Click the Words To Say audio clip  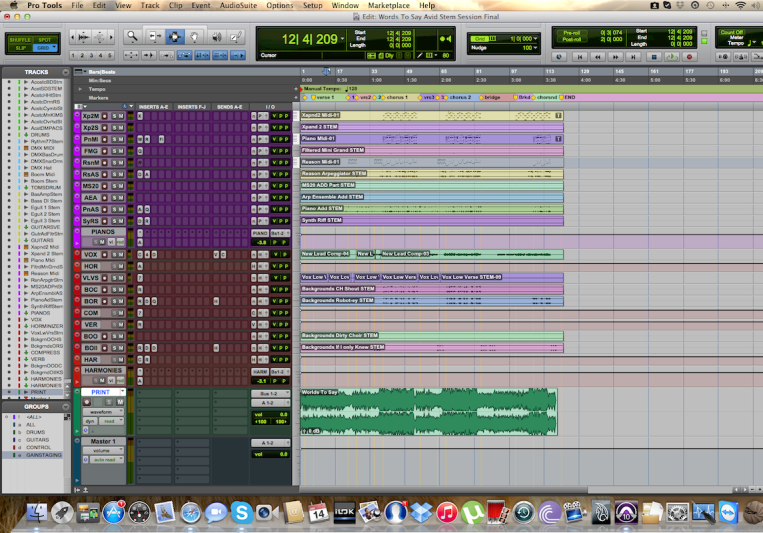429,412
